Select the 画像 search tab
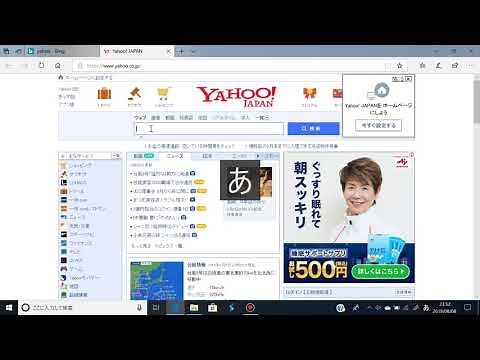This screenshot has height=360, width=480. pos(155,118)
